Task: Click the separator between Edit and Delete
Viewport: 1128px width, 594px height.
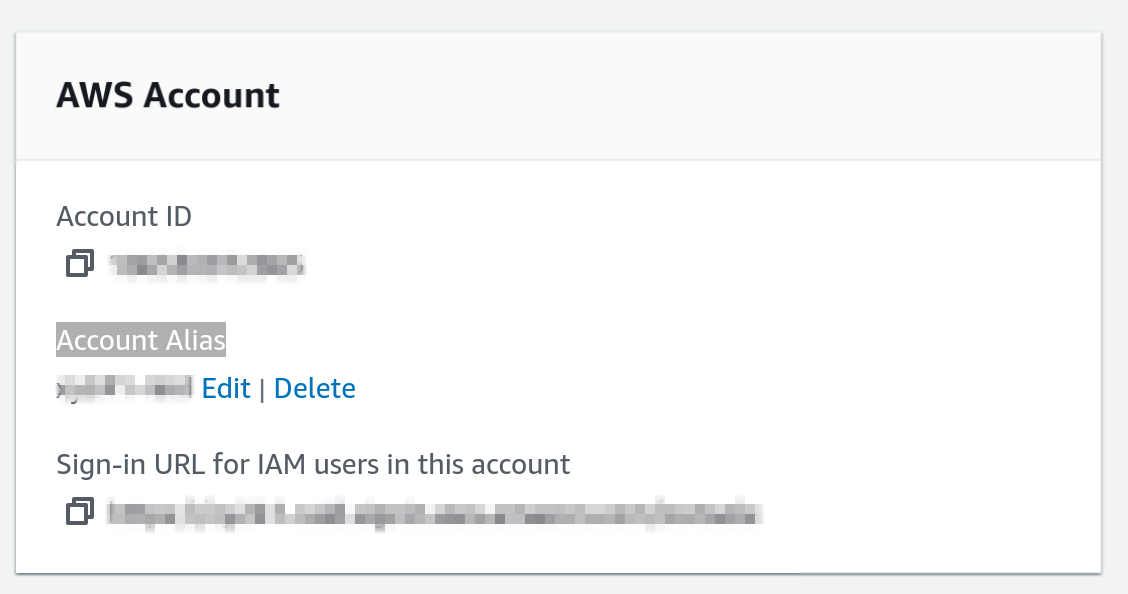Action: pos(262,389)
